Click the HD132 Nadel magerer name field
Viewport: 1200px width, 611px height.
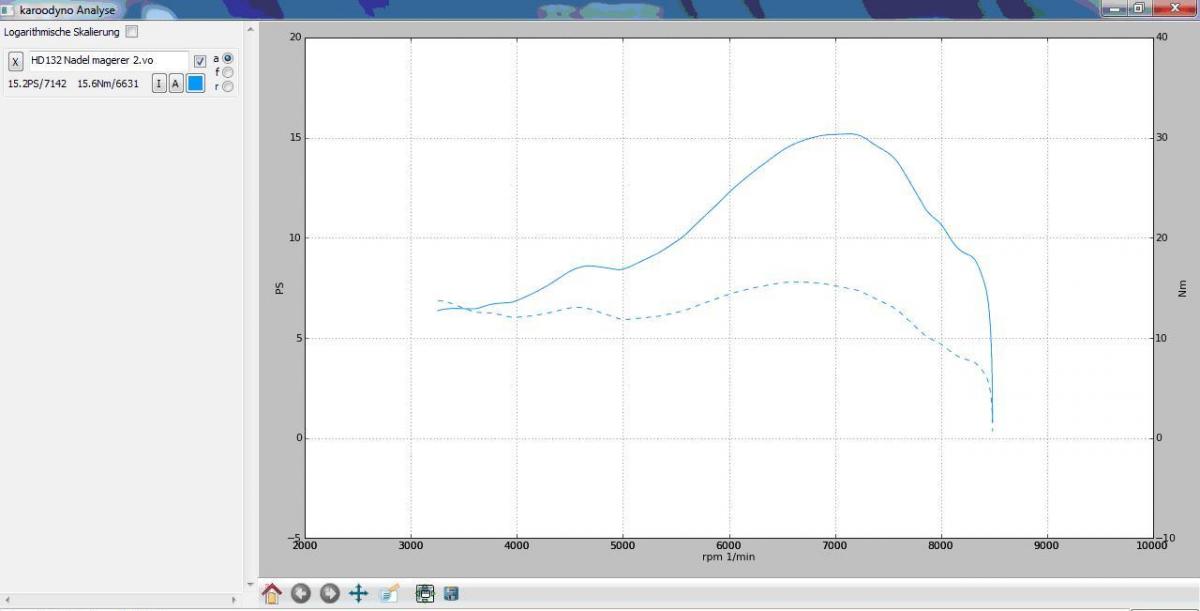(x=108, y=61)
